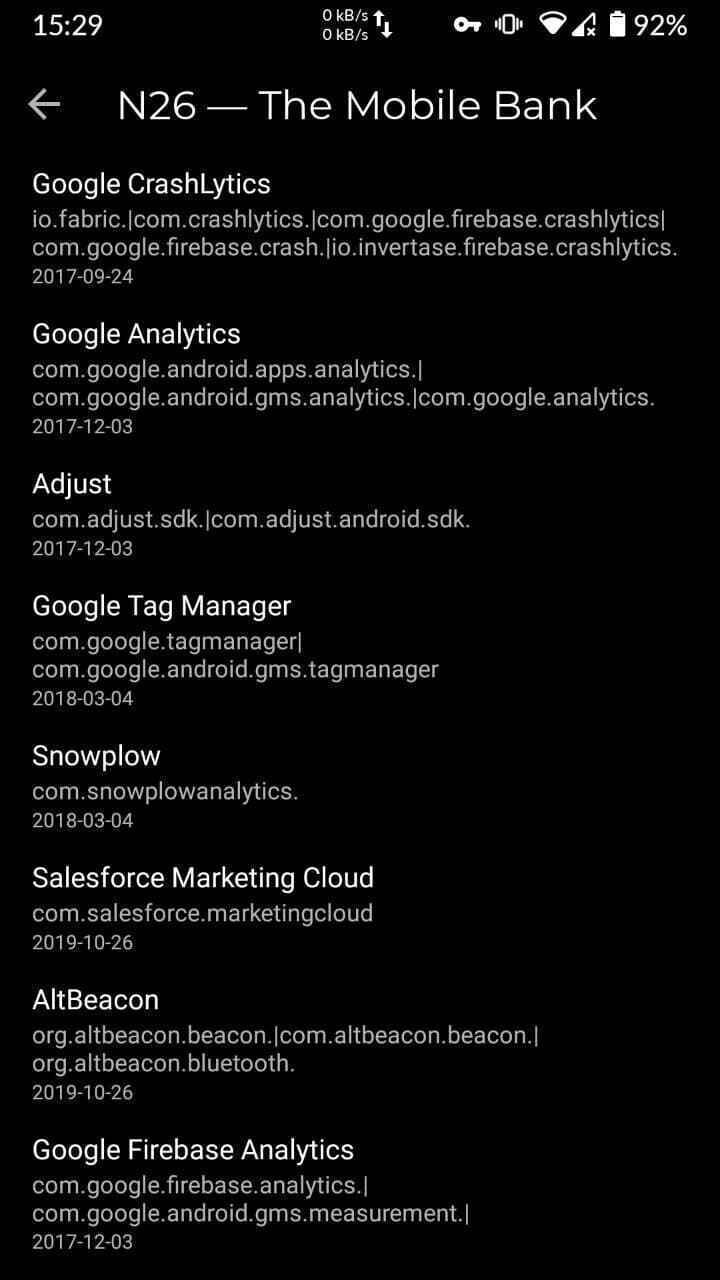The width and height of the screenshot is (720, 1280).
Task: Tap the VPN key status icon
Action: [x=467, y=25]
